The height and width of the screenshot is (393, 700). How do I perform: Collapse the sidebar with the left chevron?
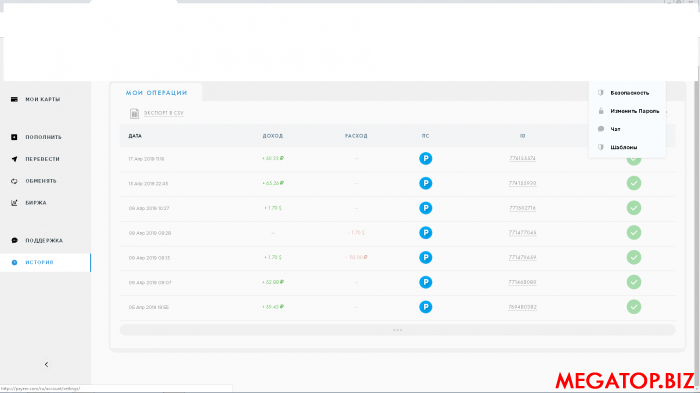(46, 364)
